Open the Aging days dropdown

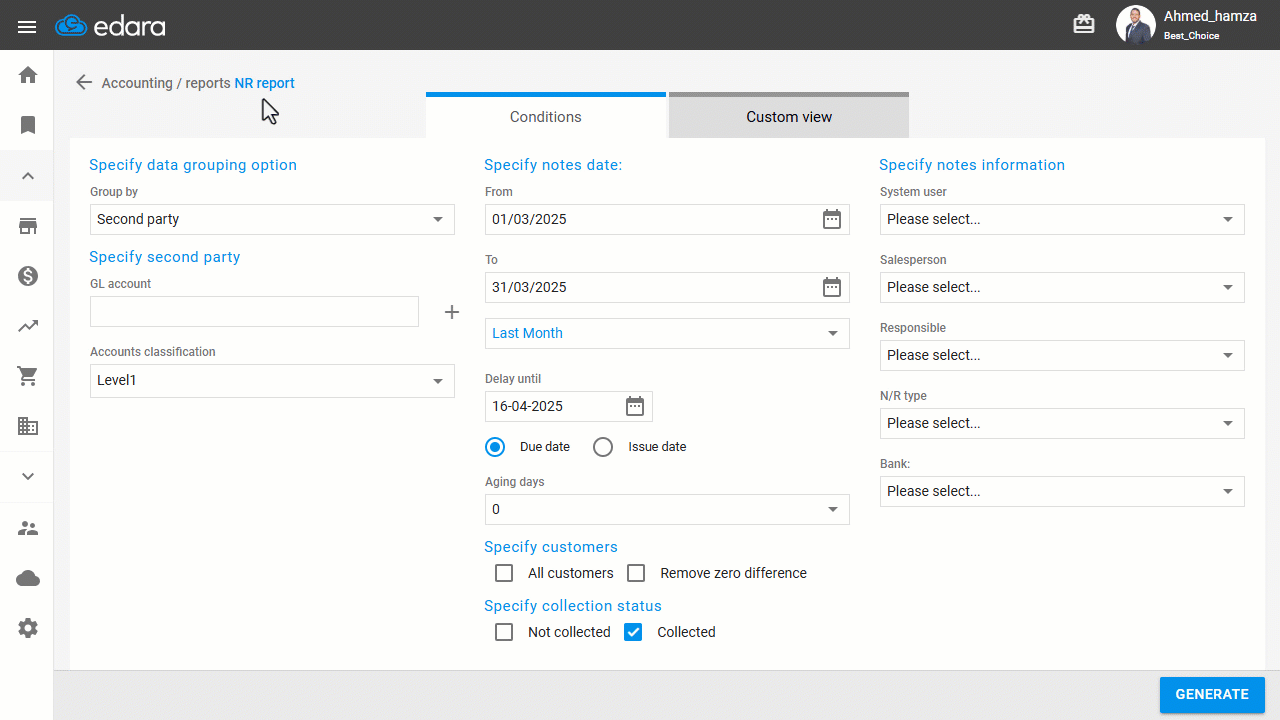(x=667, y=509)
